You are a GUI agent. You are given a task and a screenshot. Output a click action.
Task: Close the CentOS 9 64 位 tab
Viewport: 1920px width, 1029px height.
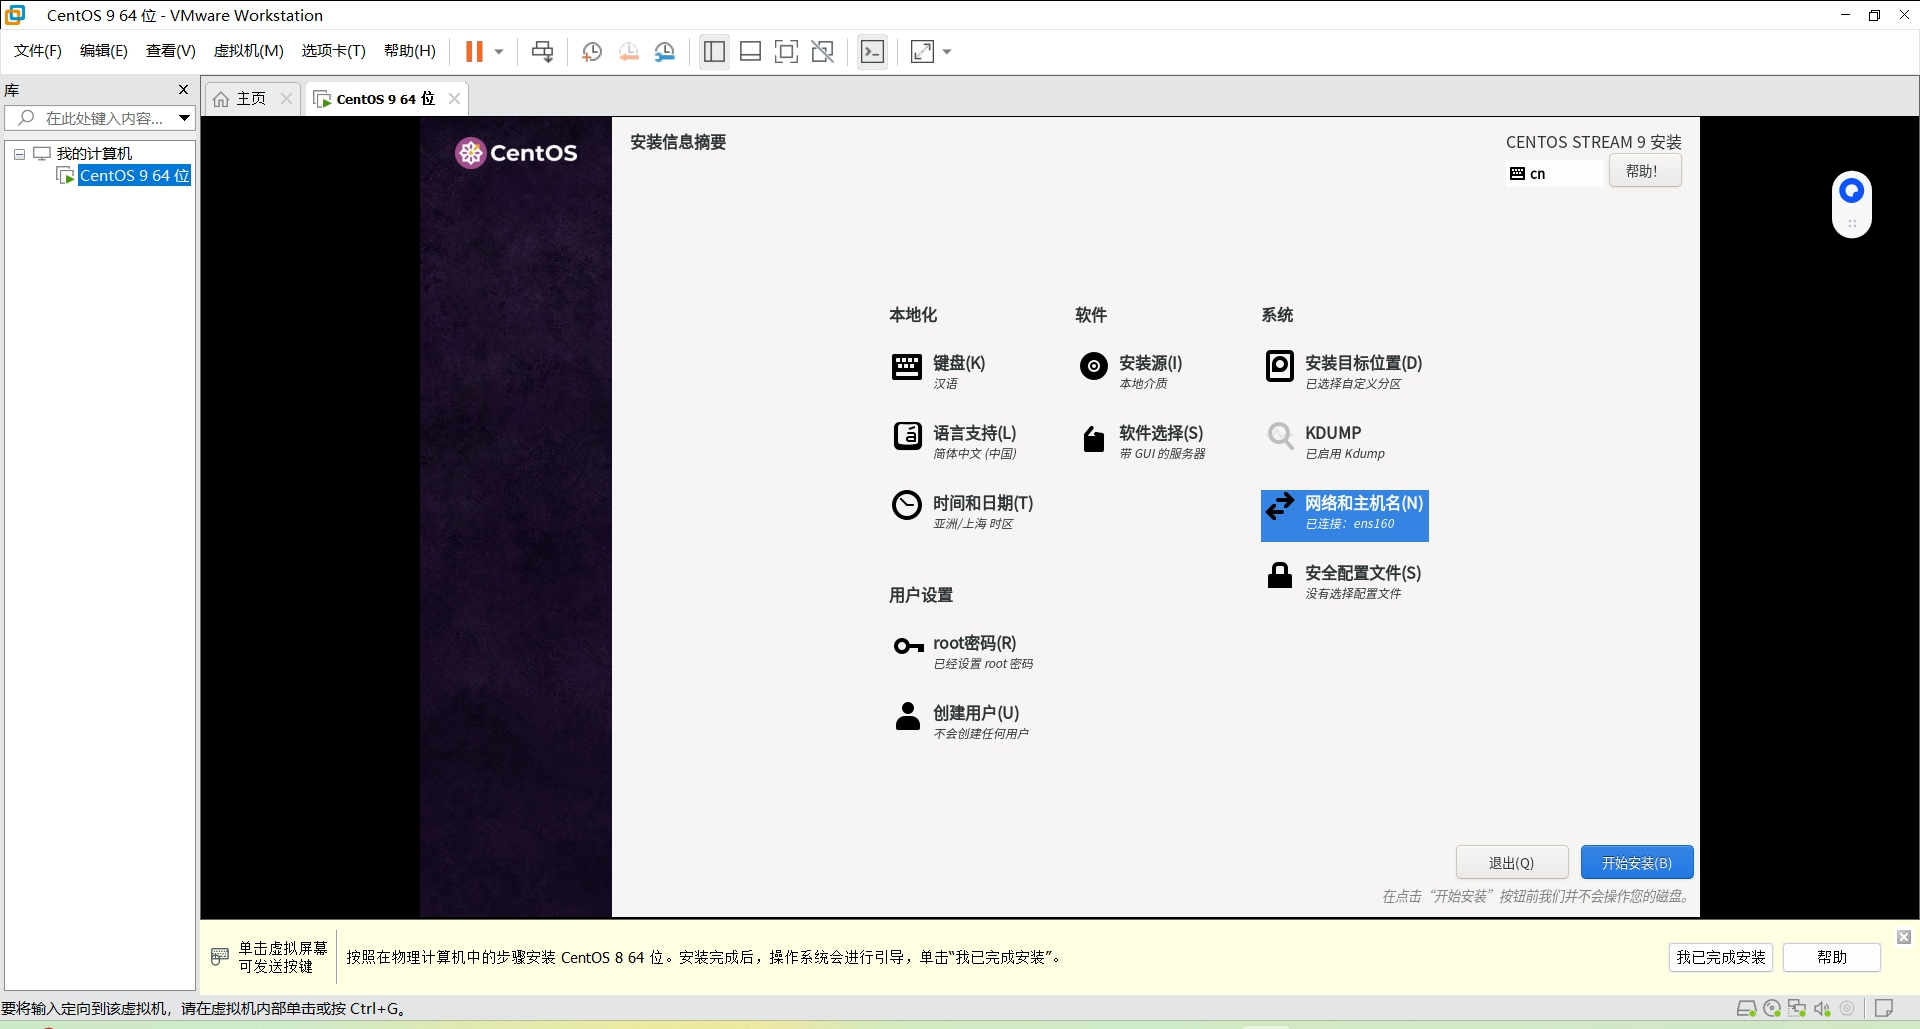tap(455, 98)
